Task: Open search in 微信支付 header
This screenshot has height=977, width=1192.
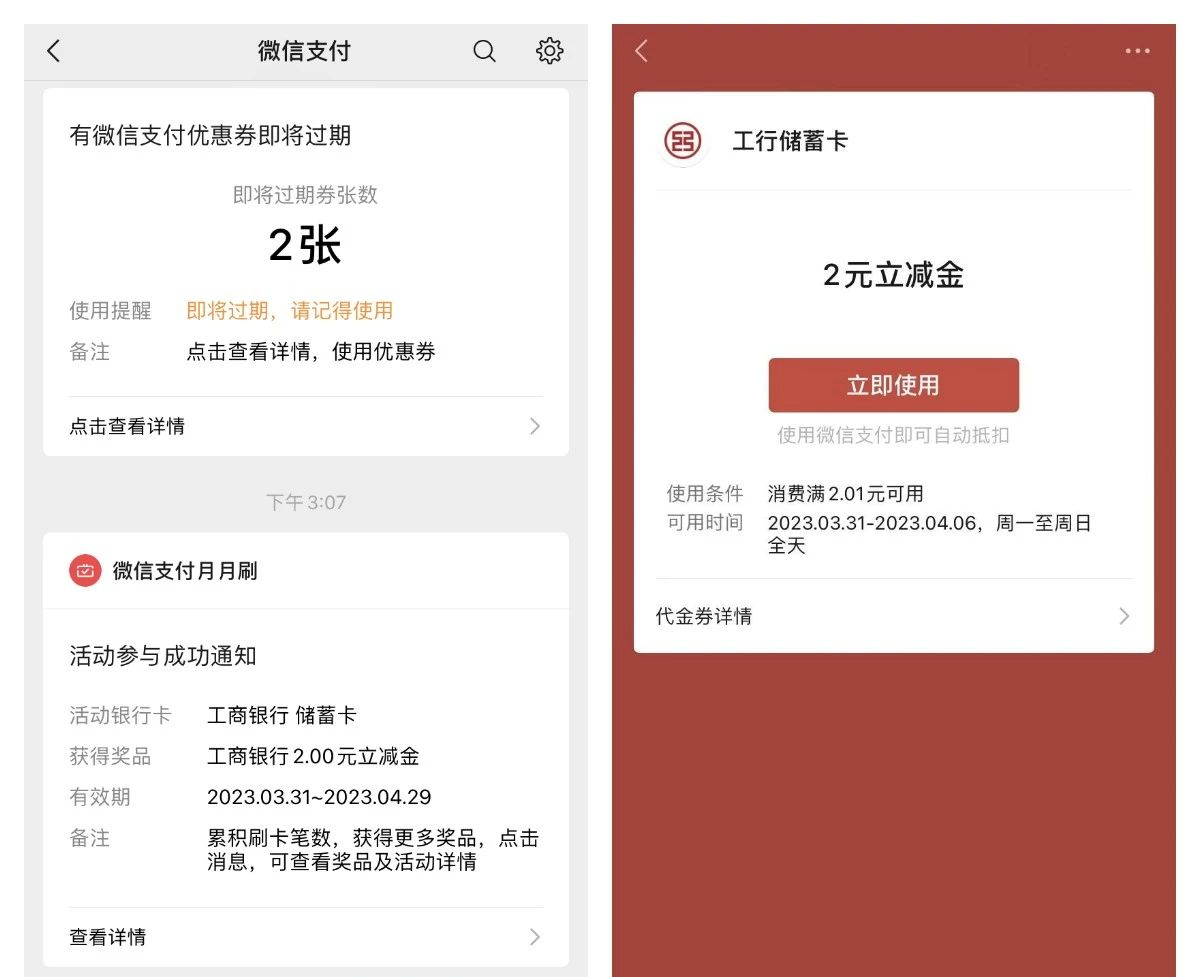Action: [x=484, y=51]
